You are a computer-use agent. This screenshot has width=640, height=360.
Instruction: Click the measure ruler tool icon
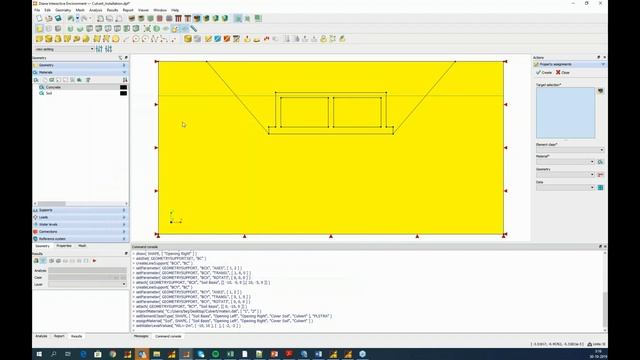click(193, 29)
